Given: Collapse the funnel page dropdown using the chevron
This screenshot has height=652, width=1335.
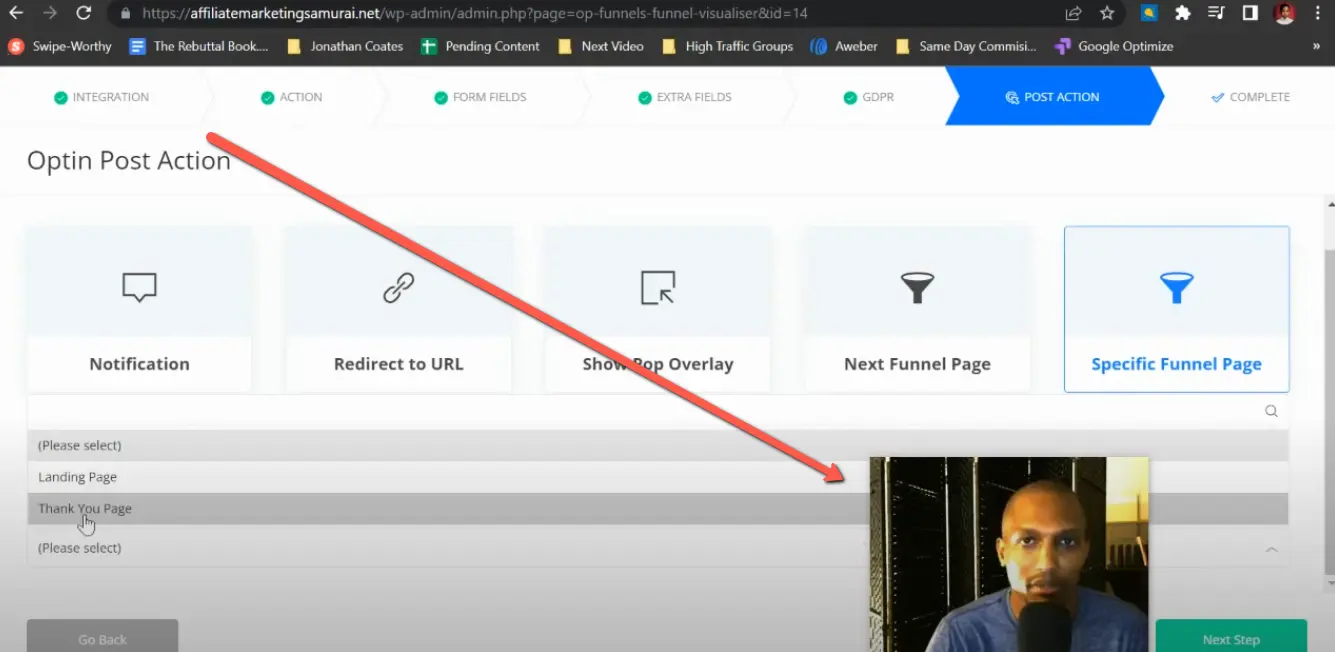Looking at the screenshot, I should click(1271, 549).
